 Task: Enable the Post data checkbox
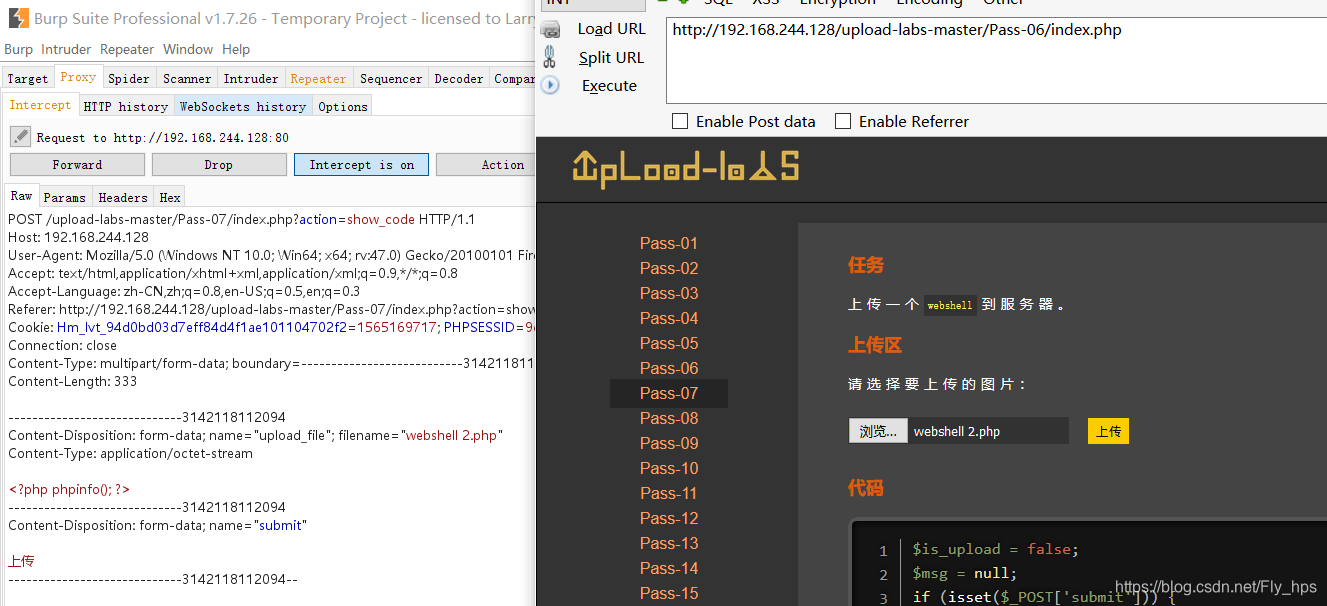pos(680,121)
